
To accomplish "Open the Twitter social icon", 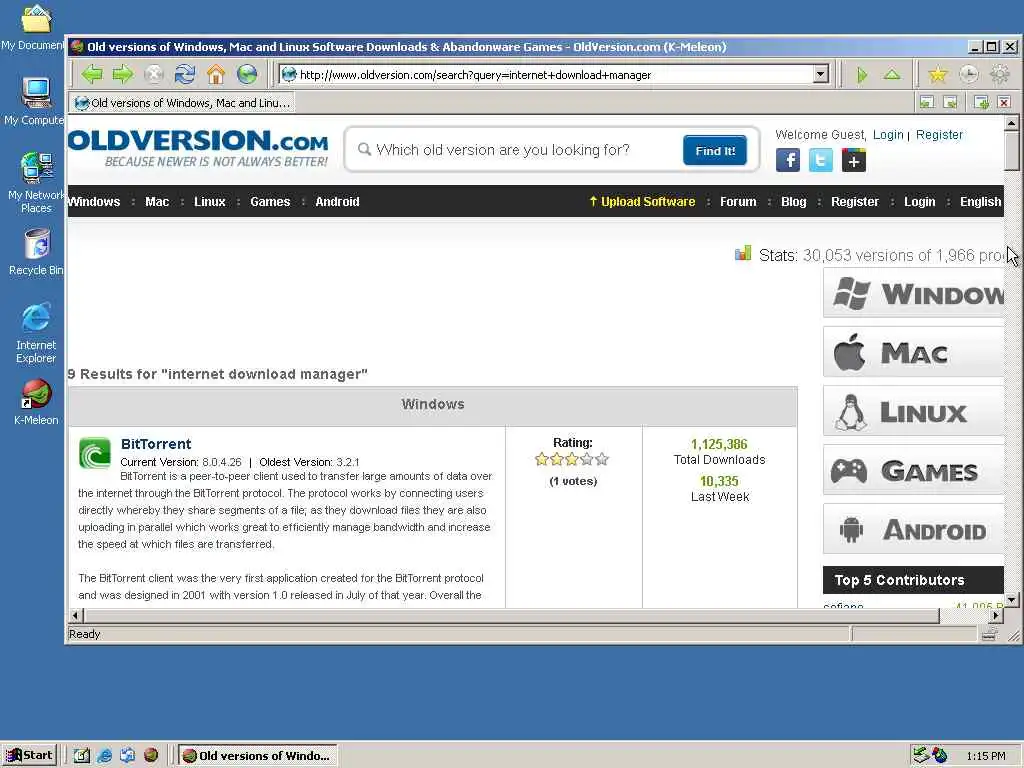I will [821, 160].
